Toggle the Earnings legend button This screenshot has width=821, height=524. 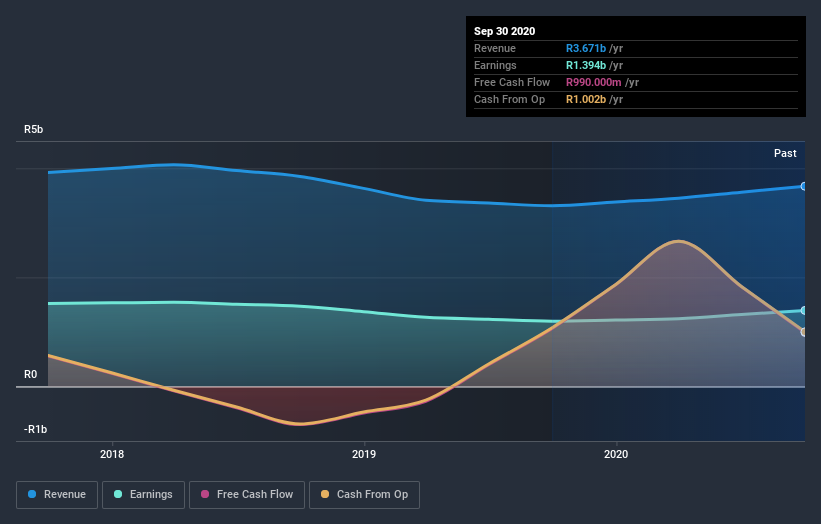click(143, 495)
